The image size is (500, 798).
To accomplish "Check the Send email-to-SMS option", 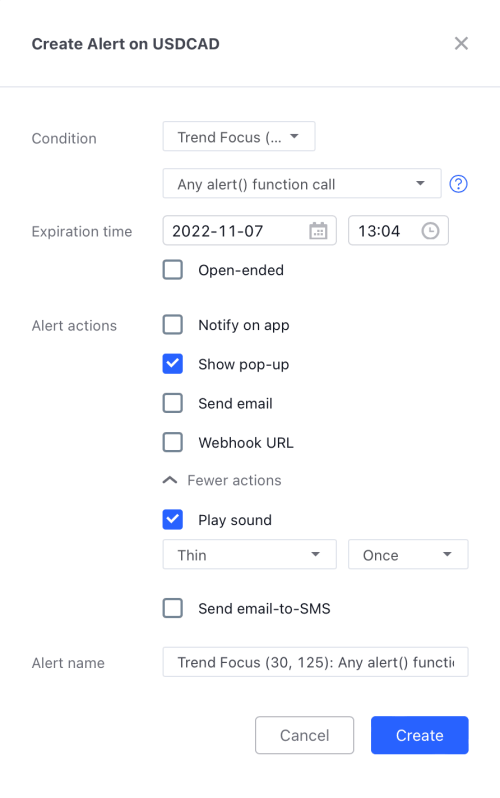I will [173, 608].
